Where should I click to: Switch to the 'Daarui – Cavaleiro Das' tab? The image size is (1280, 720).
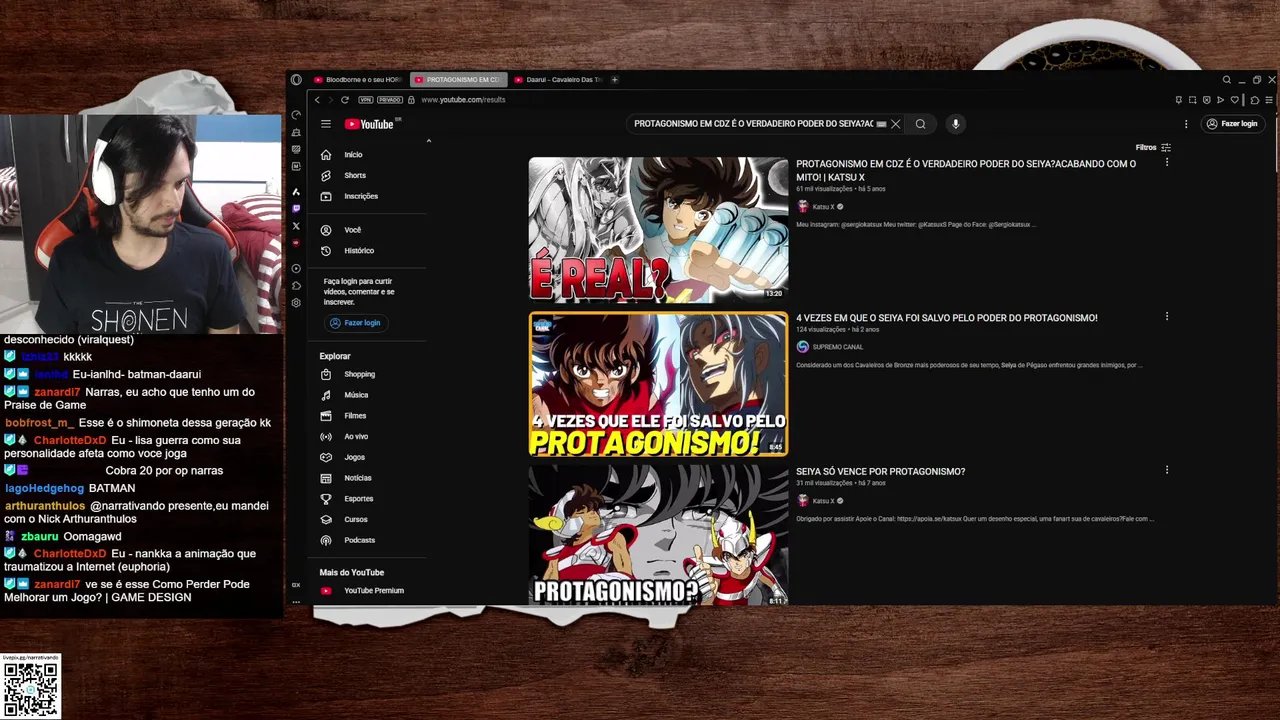[558, 80]
